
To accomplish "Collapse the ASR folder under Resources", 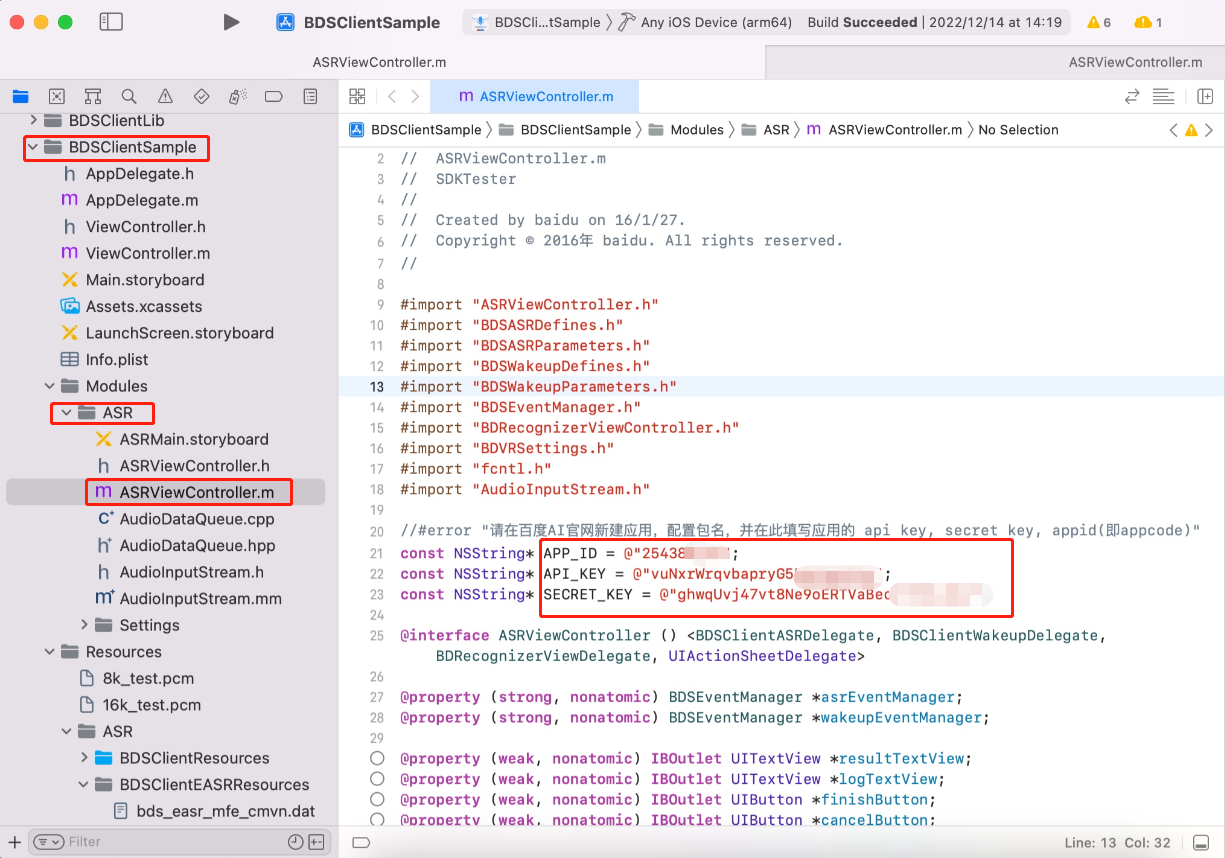I will point(67,732).
